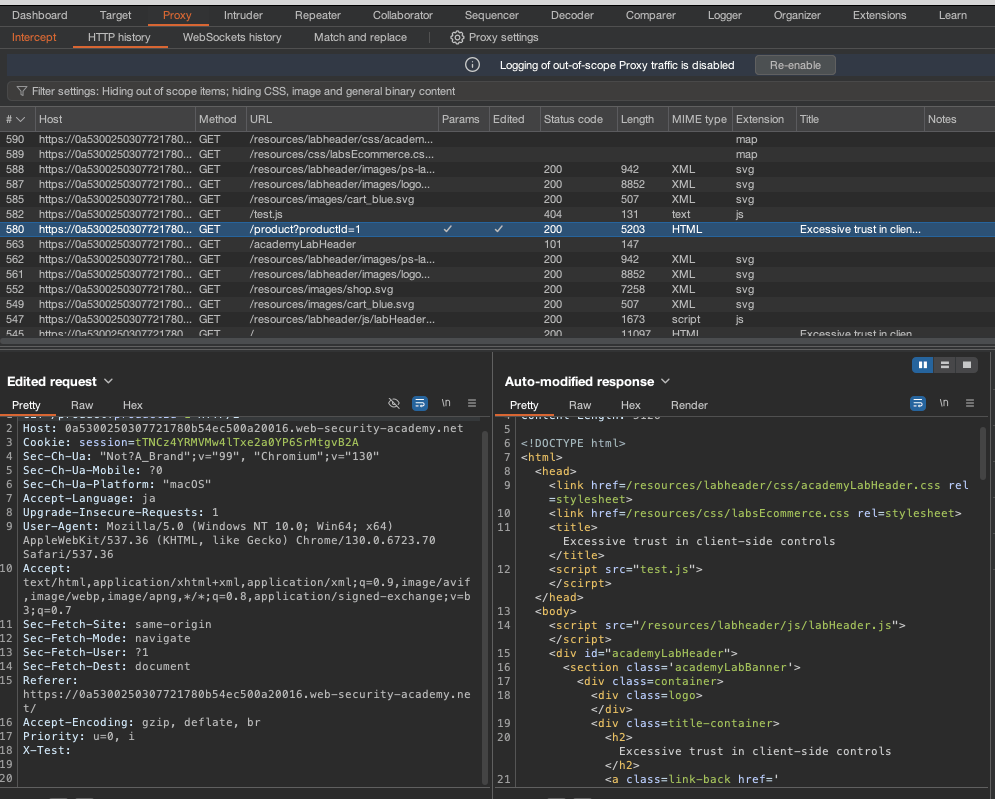Sort by MIME type column header

coord(699,119)
